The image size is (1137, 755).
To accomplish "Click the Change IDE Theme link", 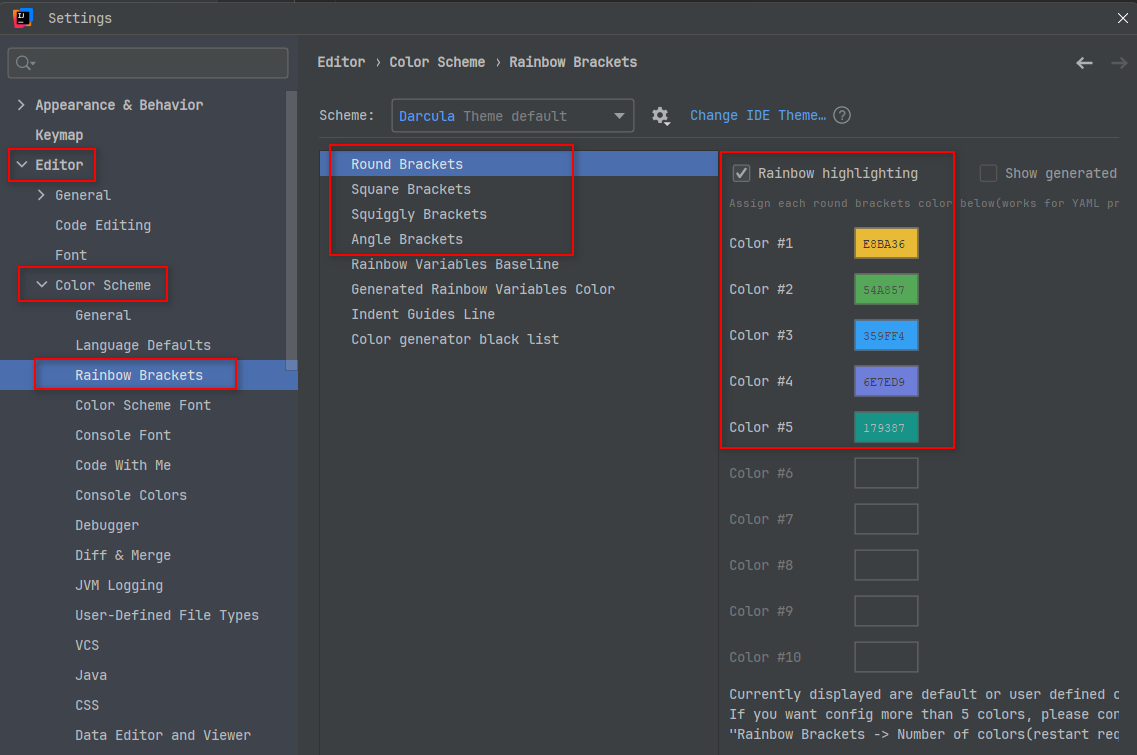I will [758, 115].
